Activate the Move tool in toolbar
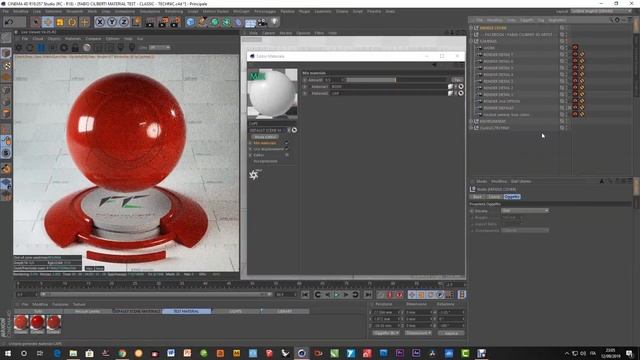 48,22
